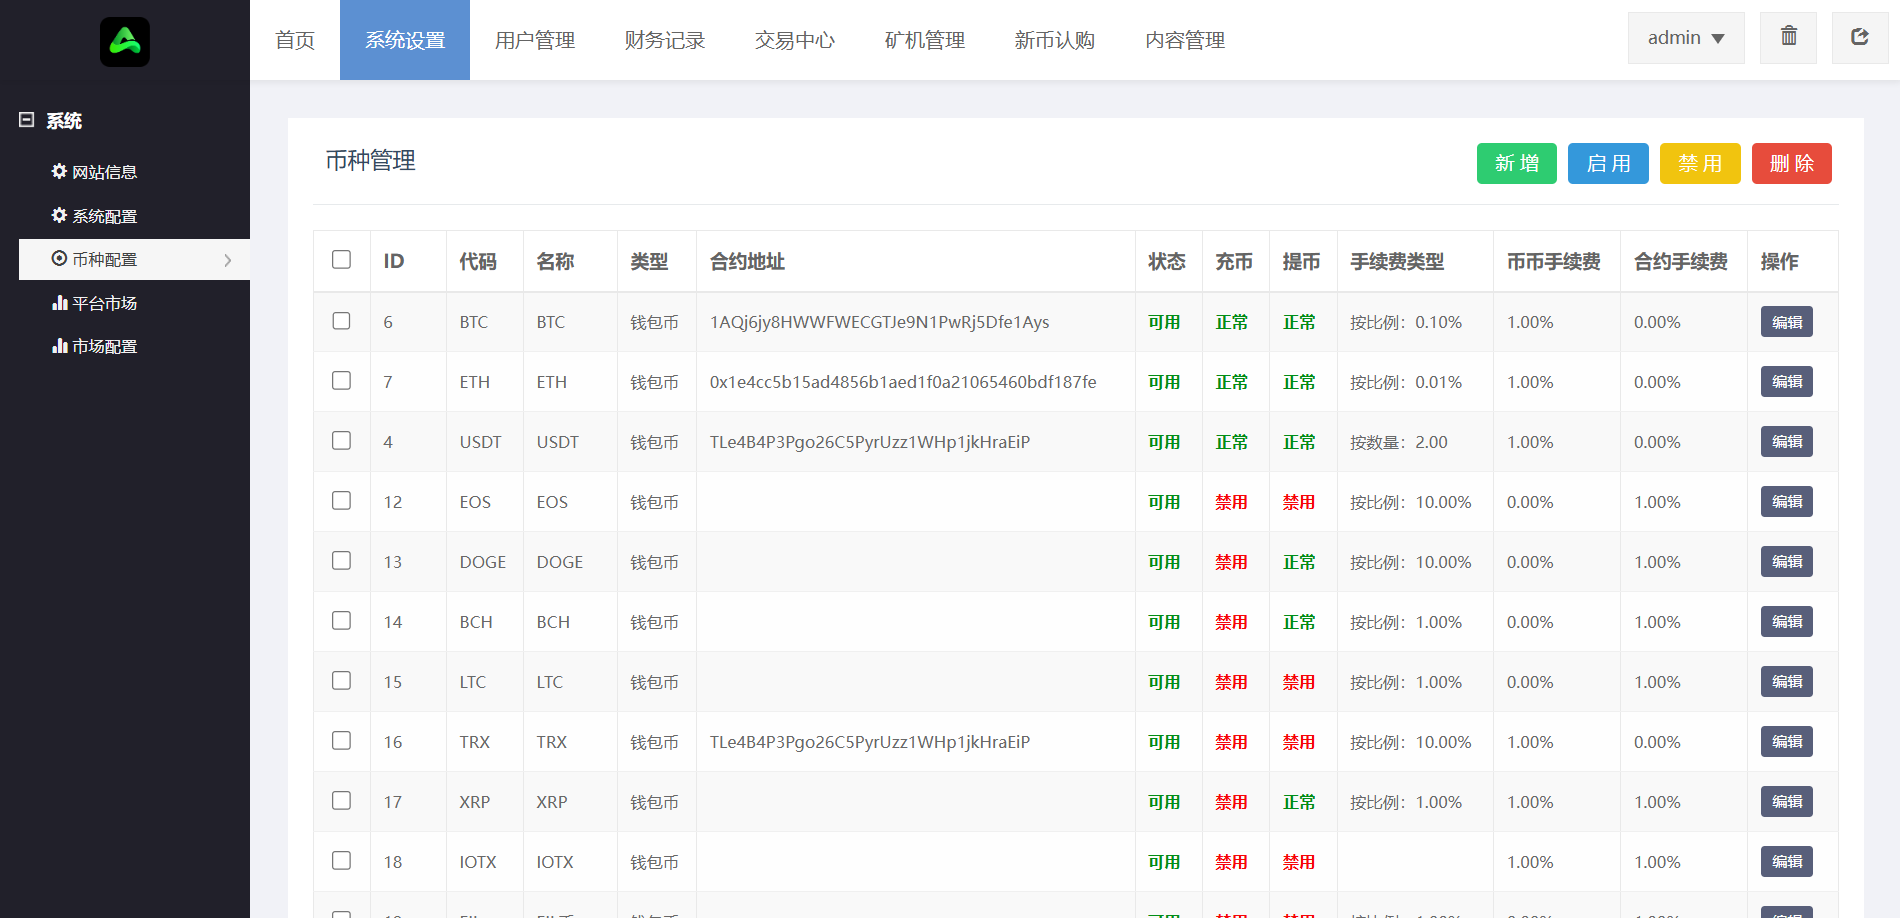Check the select-all checkbox in table header

[x=341, y=260]
